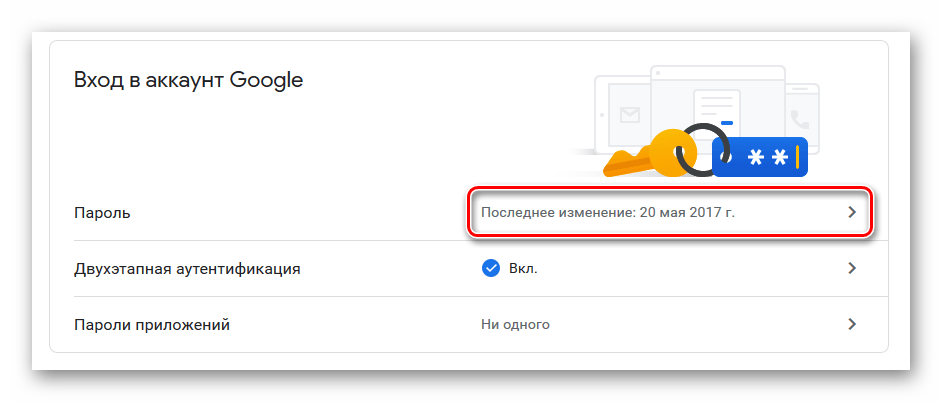Click the Ни одного status text
The height and width of the screenshot is (402, 942).
(x=515, y=325)
